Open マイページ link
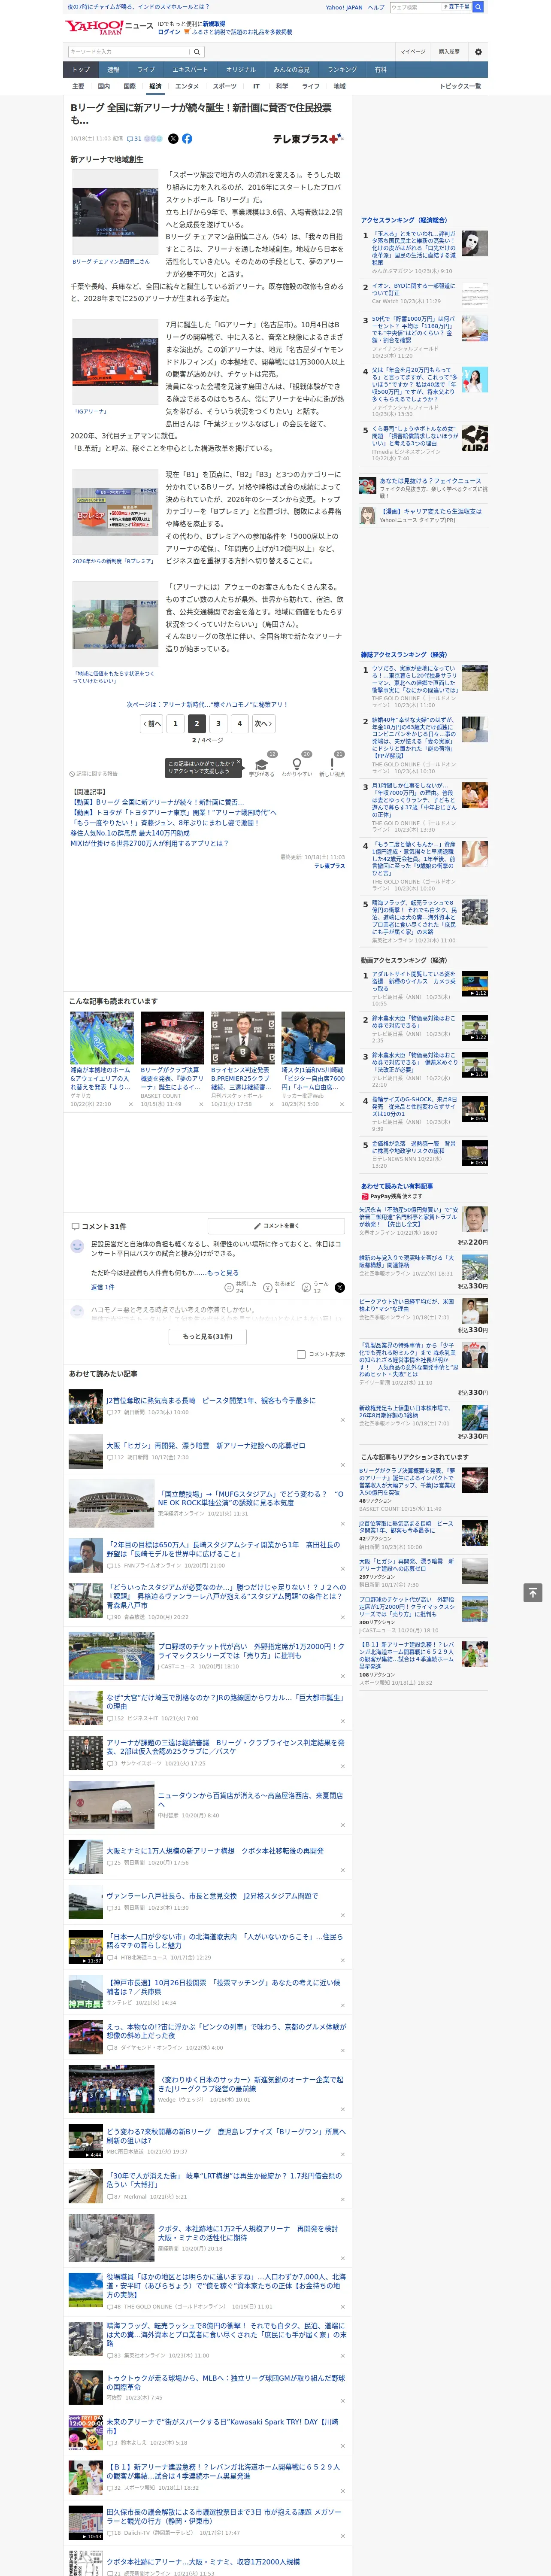The image size is (551, 2576). pos(412,52)
